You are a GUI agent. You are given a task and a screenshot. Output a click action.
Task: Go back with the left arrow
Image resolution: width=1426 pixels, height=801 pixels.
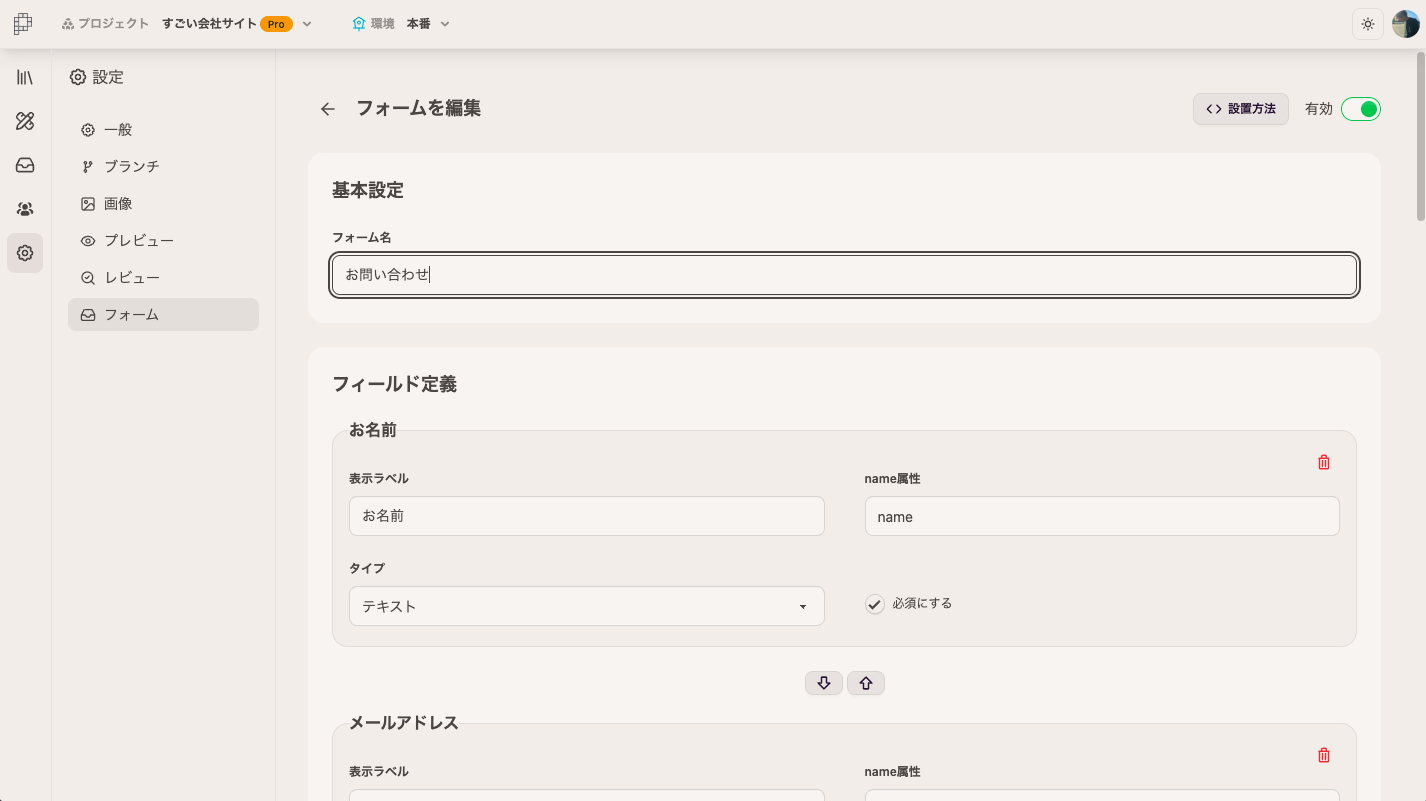[328, 109]
